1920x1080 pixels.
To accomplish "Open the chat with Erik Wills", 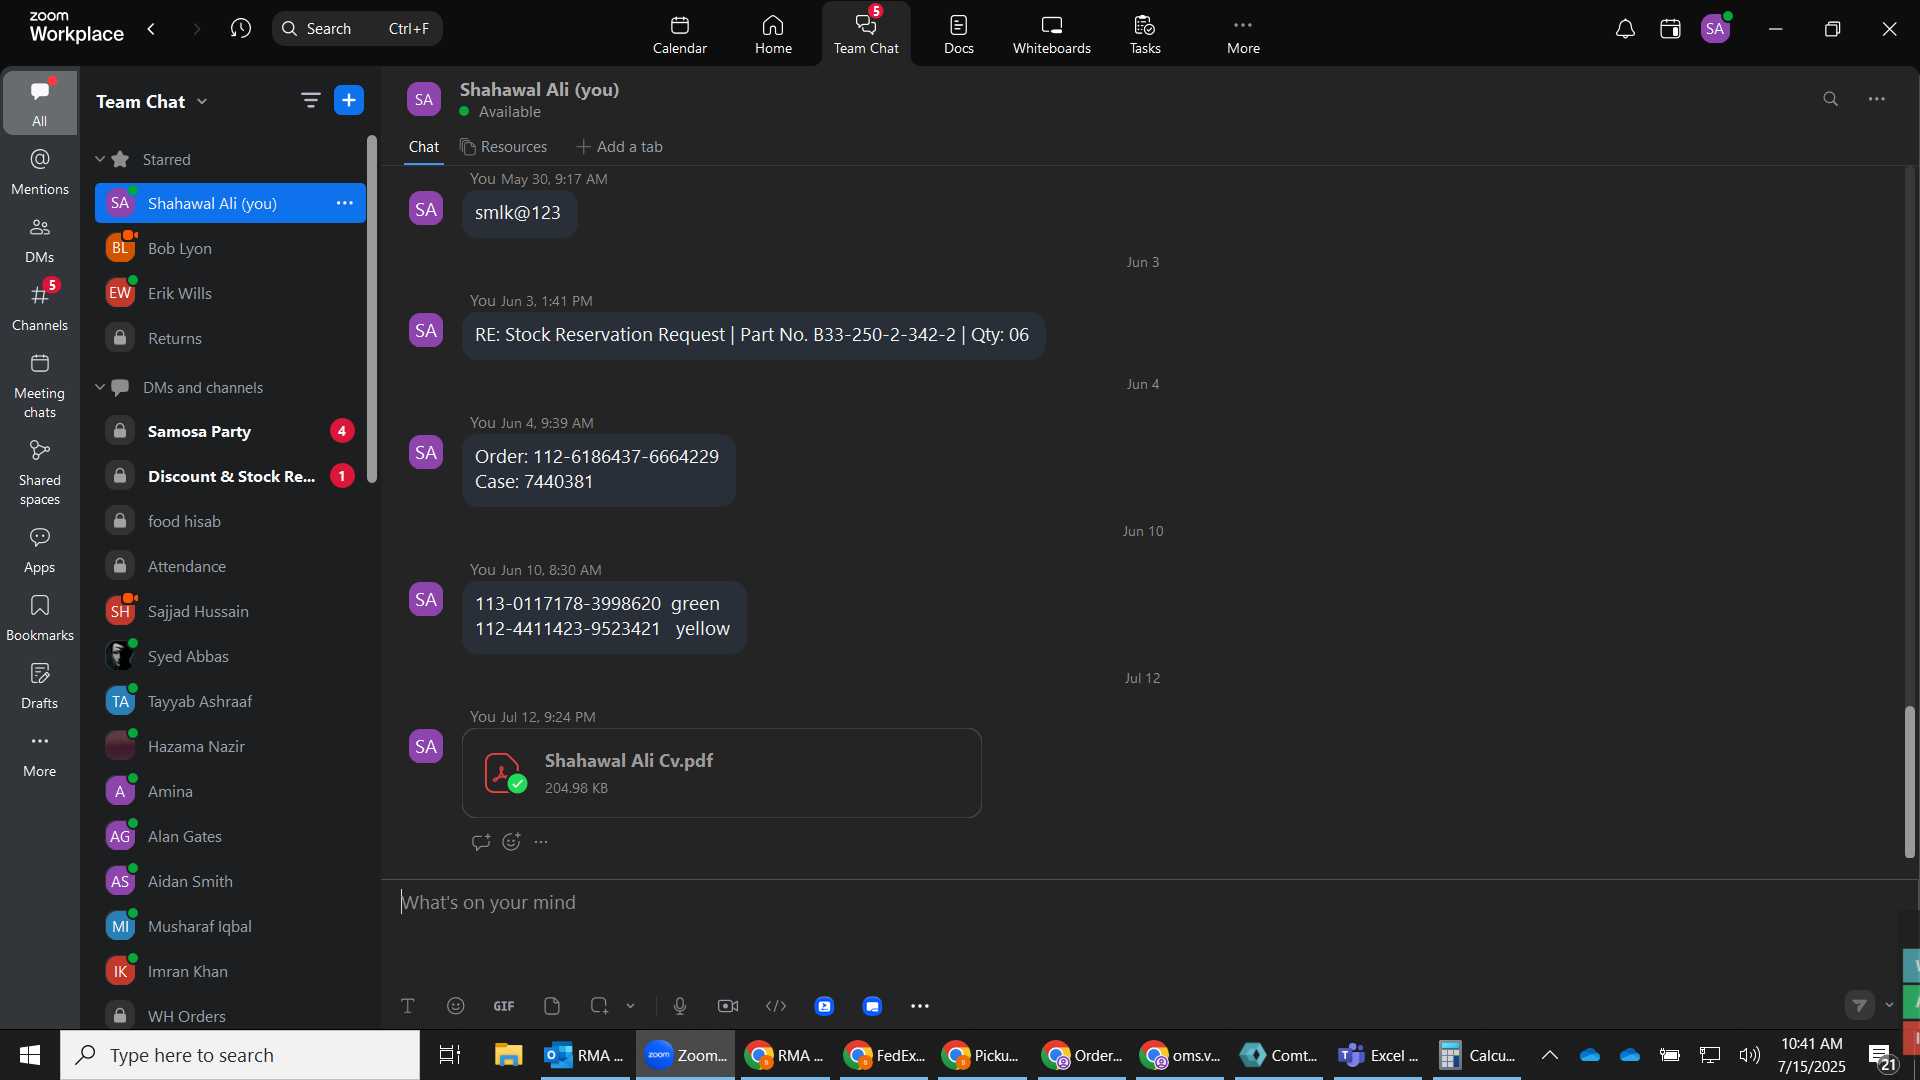I will [230, 293].
